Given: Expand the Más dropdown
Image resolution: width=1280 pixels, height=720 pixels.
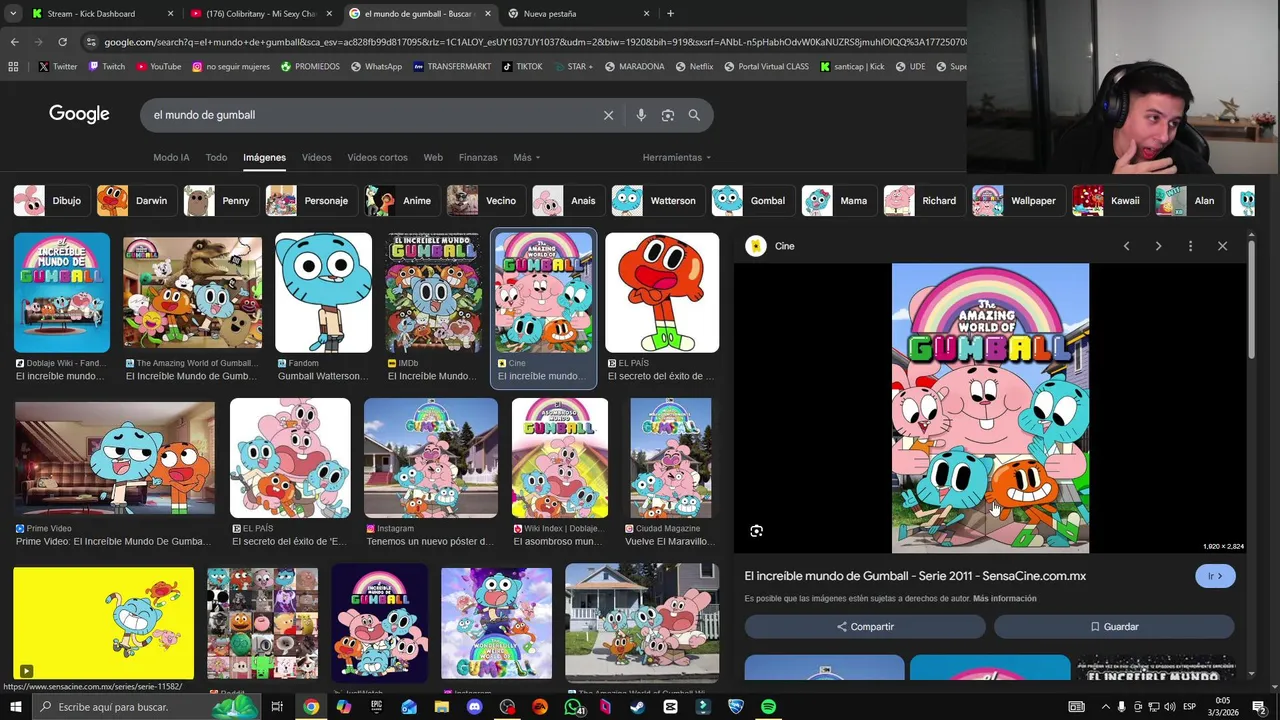Looking at the screenshot, I should [526, 157].
